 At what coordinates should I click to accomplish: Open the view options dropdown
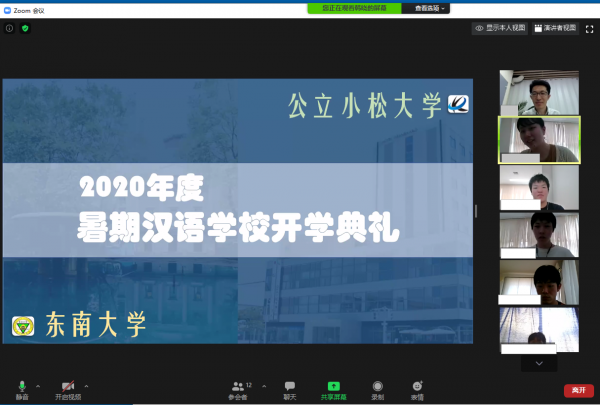[x=426, y=8]
